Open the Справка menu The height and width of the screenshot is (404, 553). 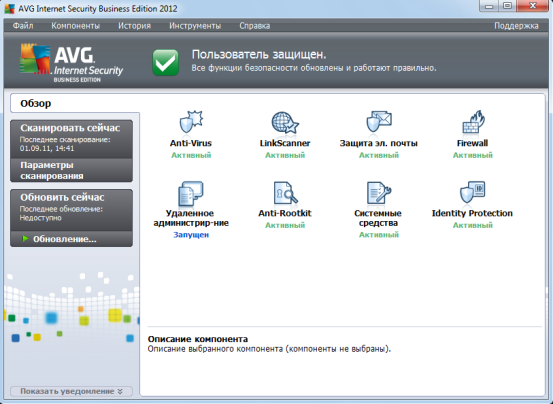pyautogui.click(x=255, y=26)
